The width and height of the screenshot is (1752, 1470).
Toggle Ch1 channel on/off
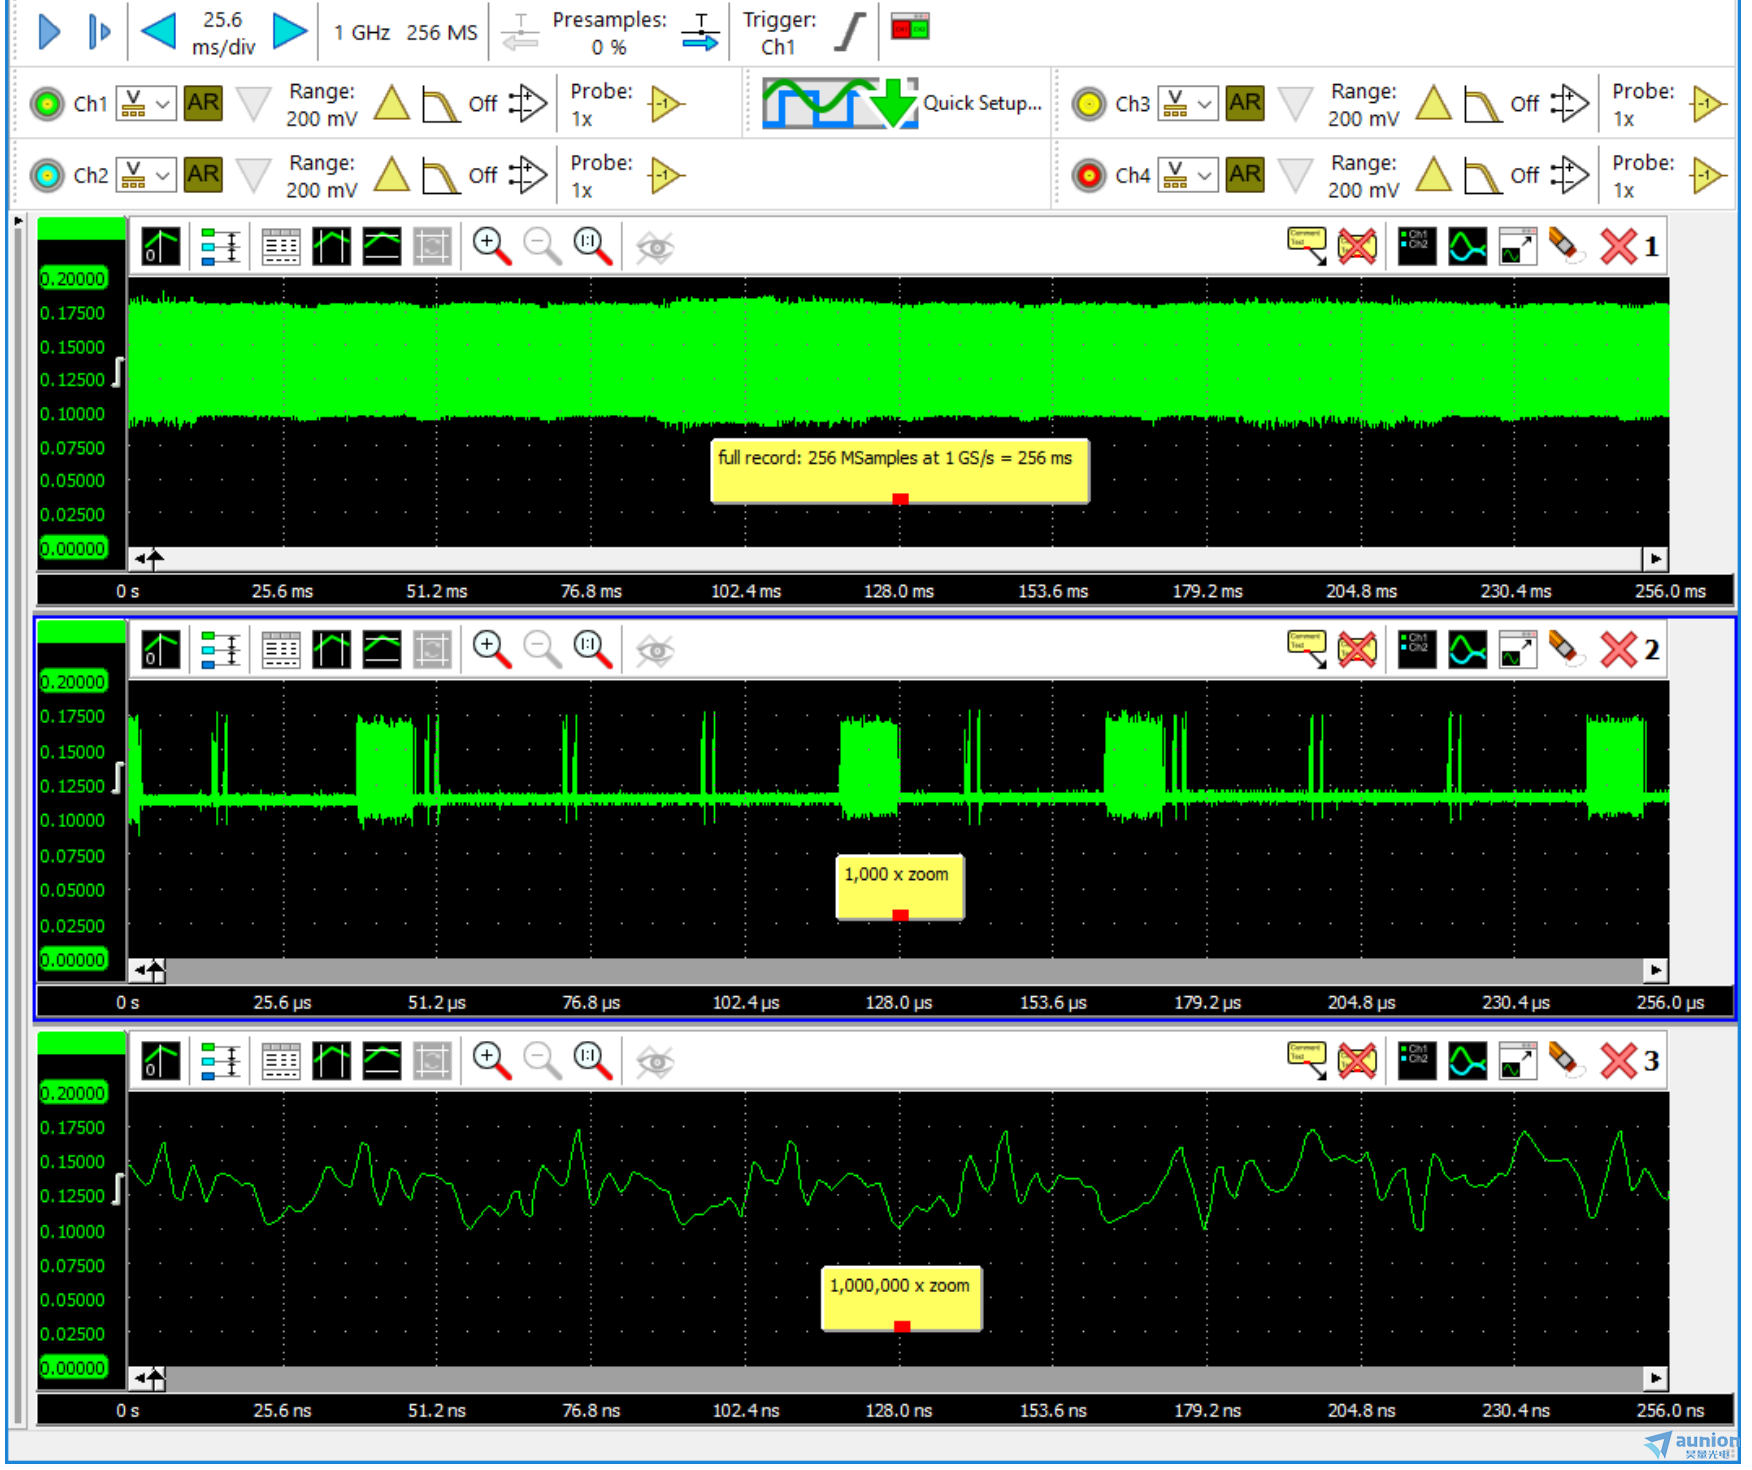pos(47,104)
